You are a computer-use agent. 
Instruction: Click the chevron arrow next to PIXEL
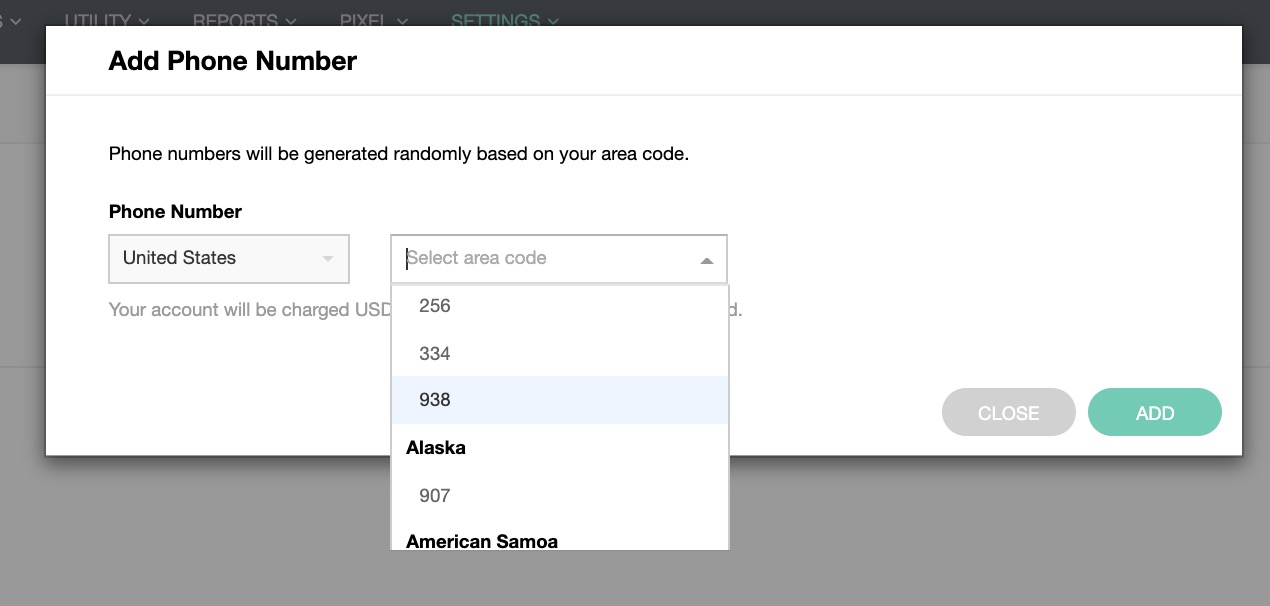coord(401,21)
